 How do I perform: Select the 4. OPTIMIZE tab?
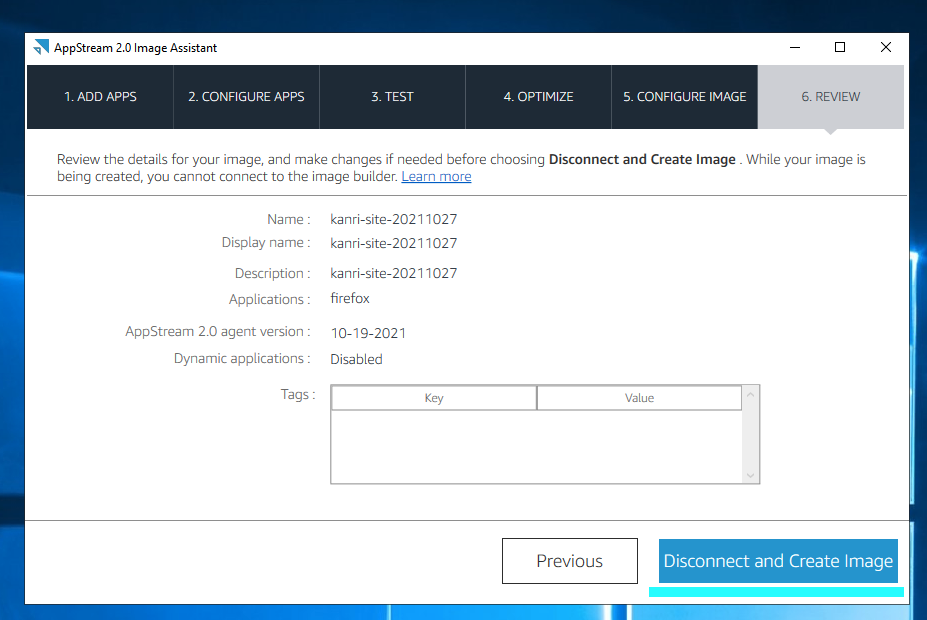[x=539, y=97]
